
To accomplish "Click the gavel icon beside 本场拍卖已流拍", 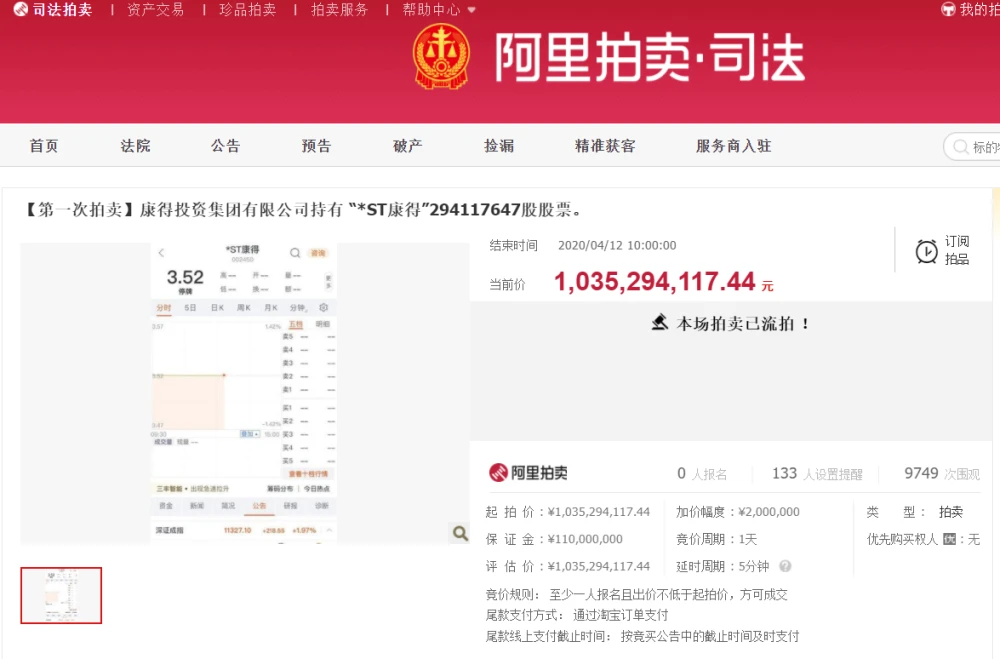I will pos(659,322).
